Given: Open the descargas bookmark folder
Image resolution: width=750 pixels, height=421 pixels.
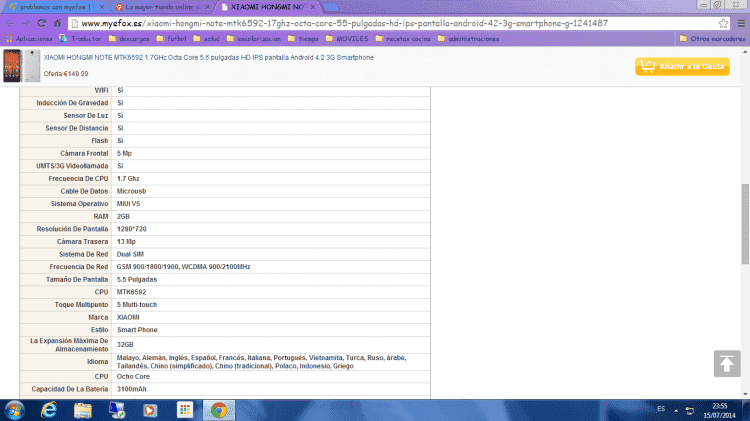Looking at the screenshot, I should click(x=129, y=39).
